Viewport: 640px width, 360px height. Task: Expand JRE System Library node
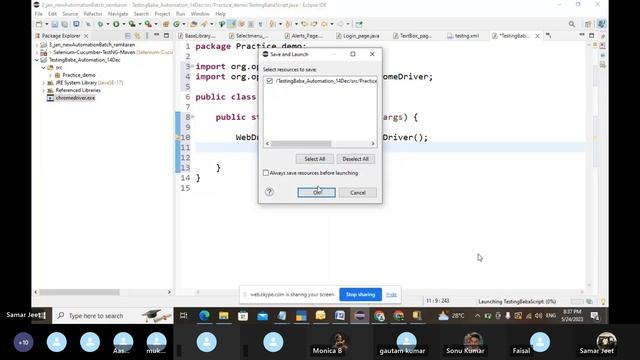pos(44,83)
